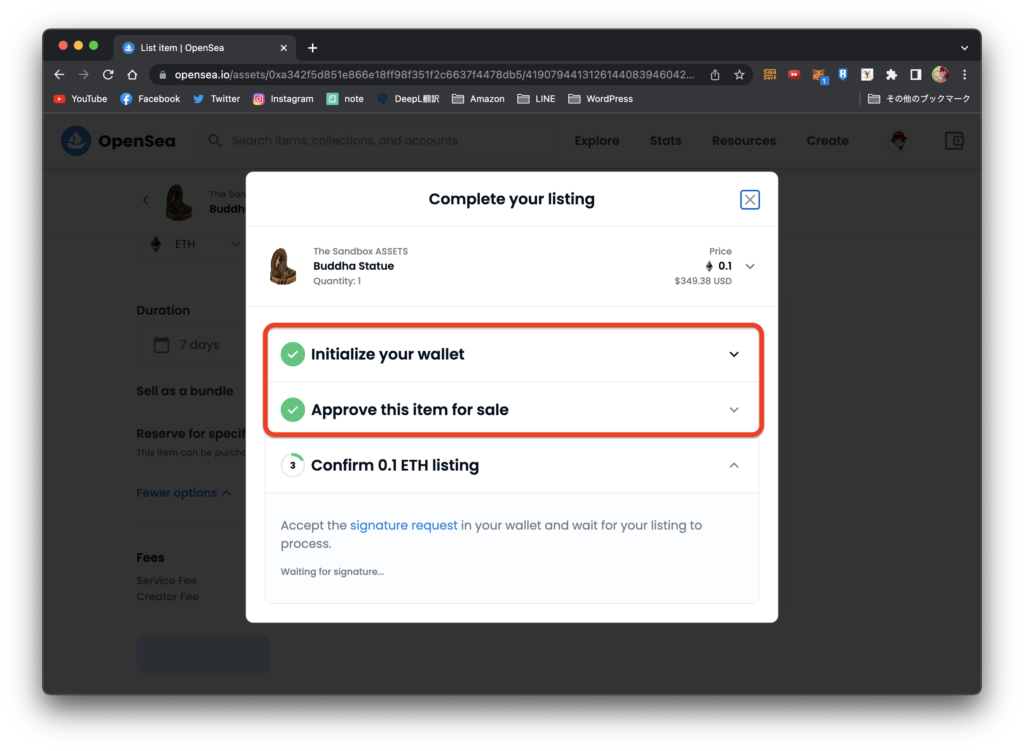This screenshot has width=1024, height=751.
Task: Expand the Initialize your wallet step
Action: click(733, 354)
